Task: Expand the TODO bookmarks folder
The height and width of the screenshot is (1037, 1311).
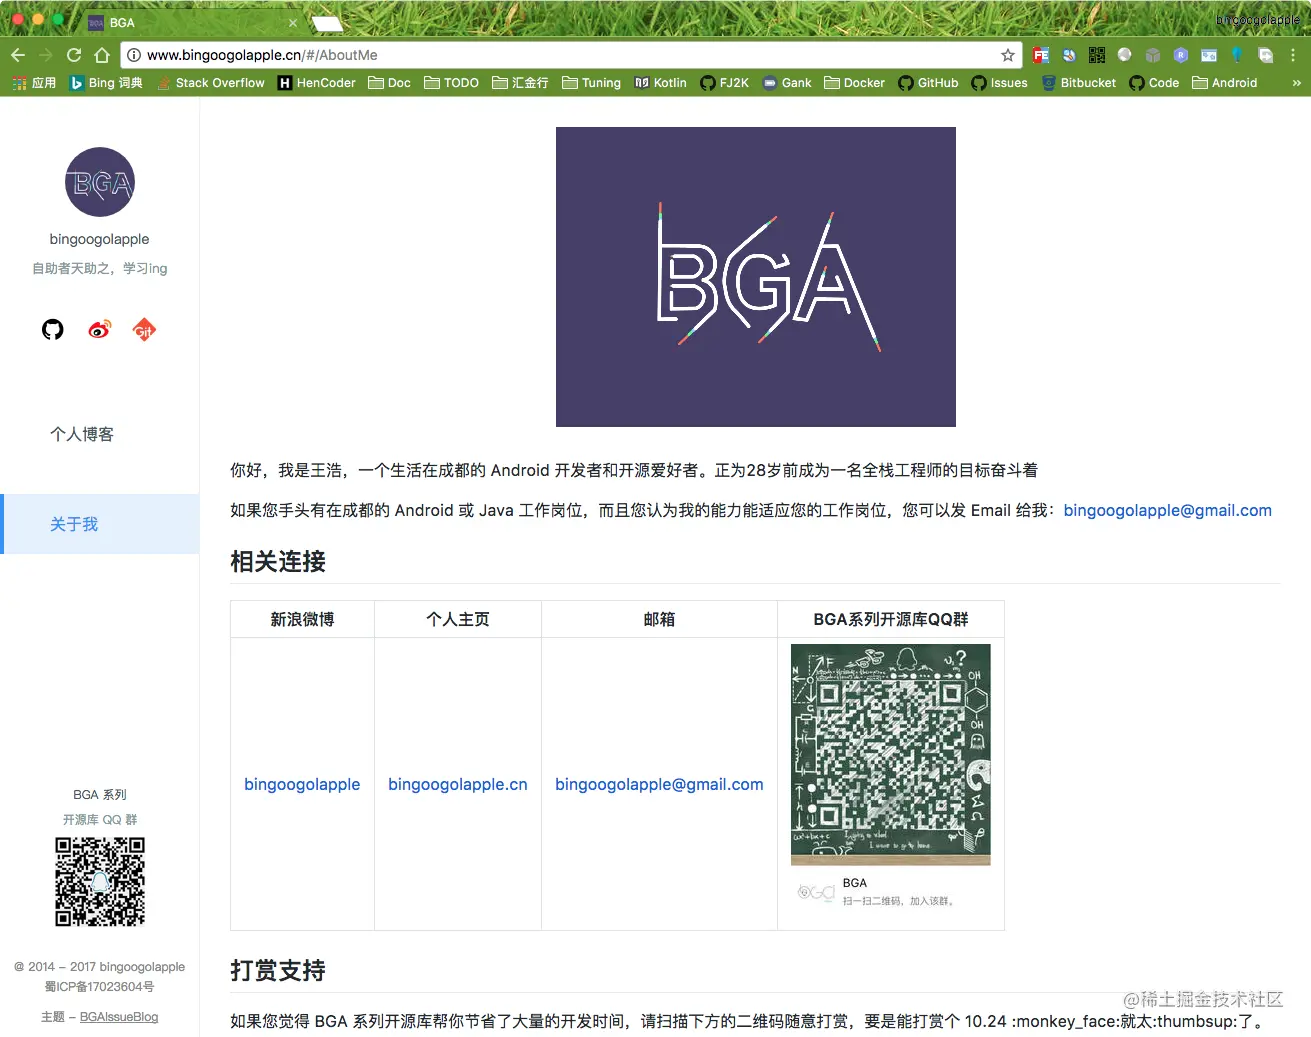Action: pyautogui.click(x=451, y=83)
